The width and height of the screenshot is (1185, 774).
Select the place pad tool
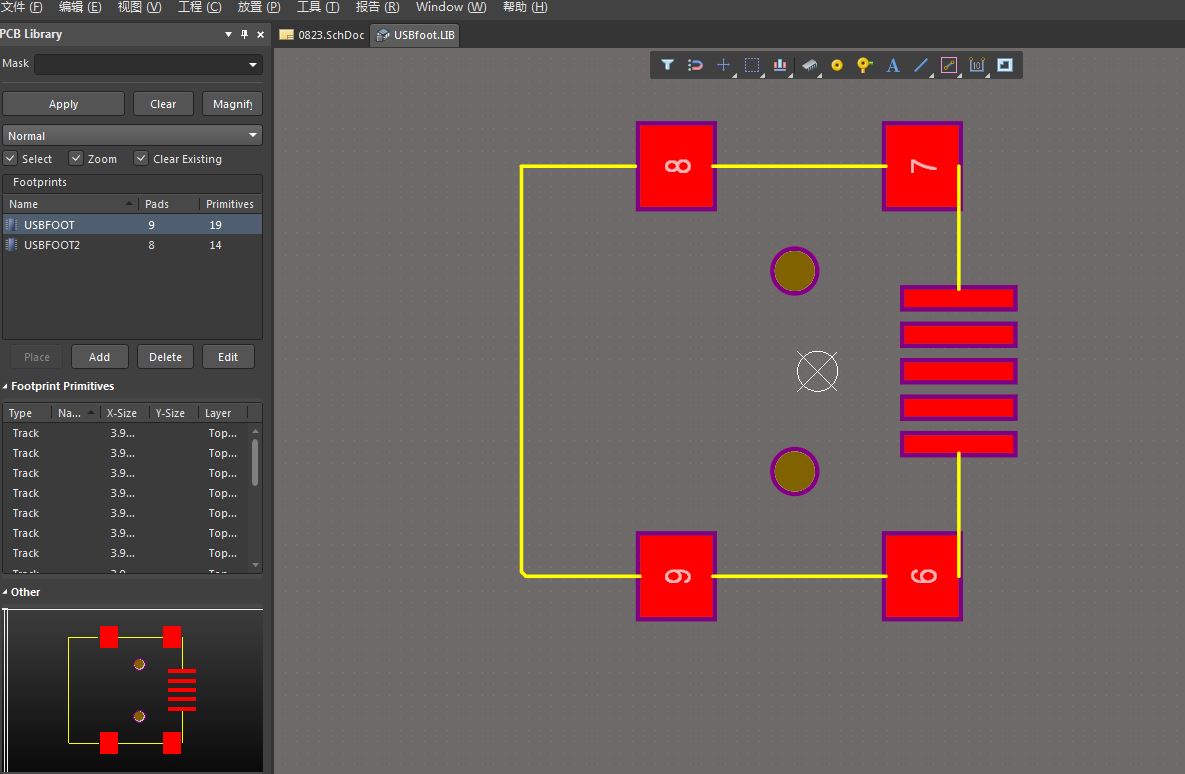837,65
